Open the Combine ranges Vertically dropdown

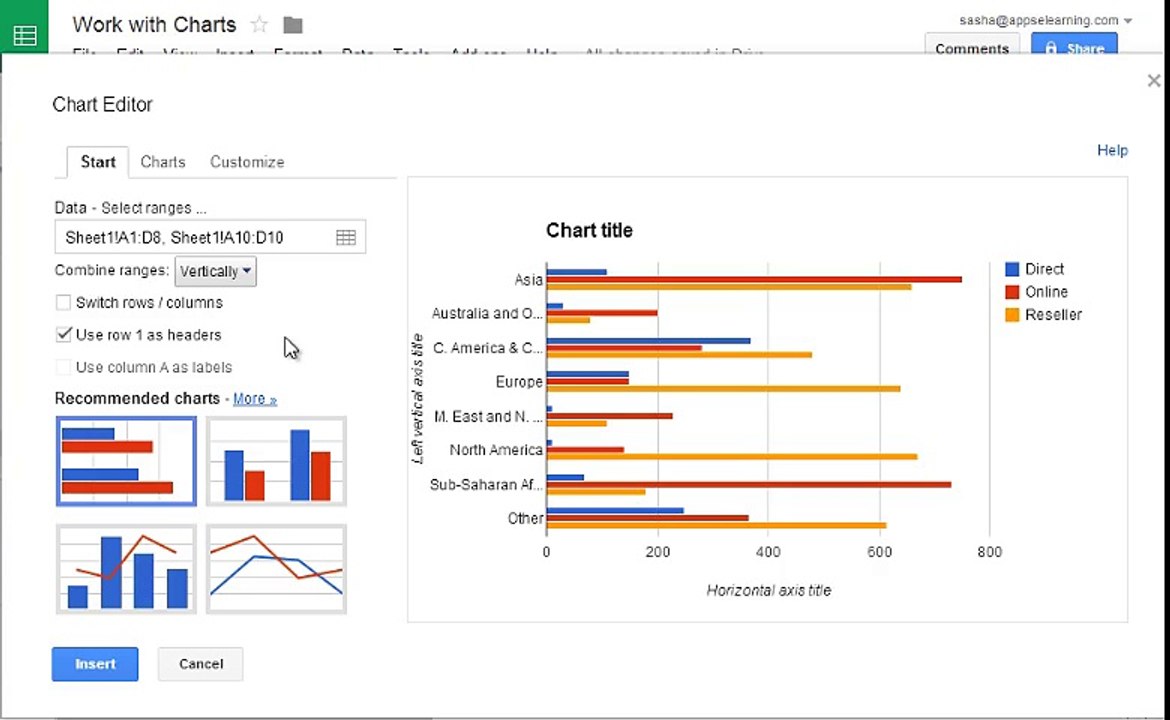point(216,271)
